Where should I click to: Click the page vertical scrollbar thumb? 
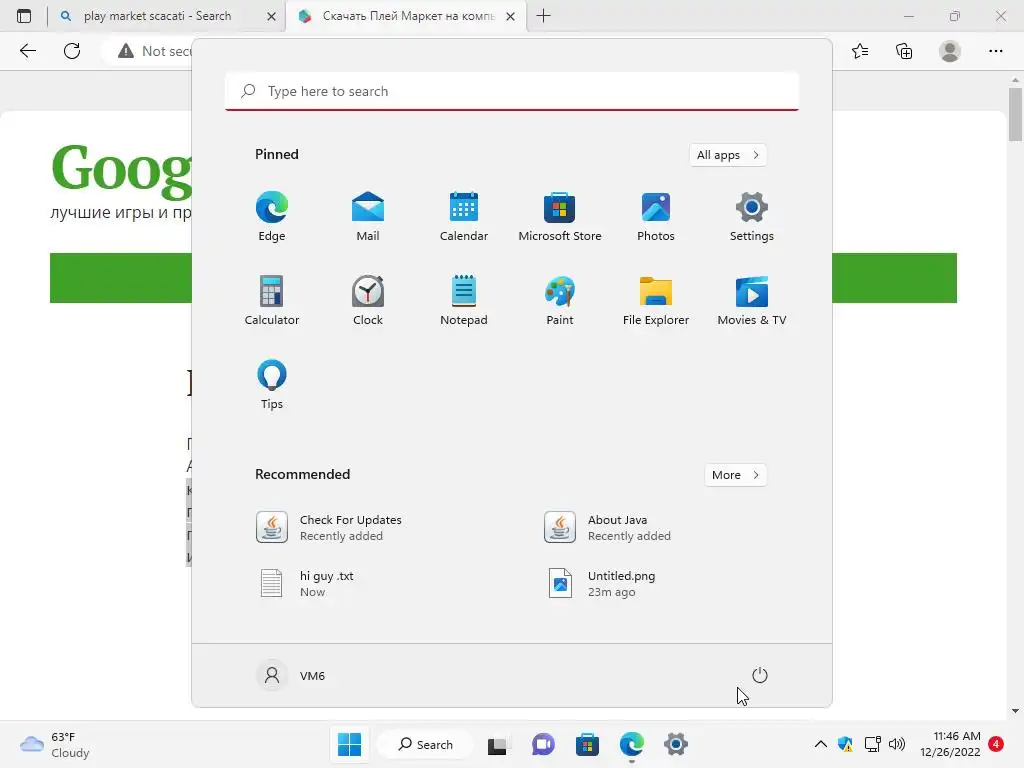1015,115
